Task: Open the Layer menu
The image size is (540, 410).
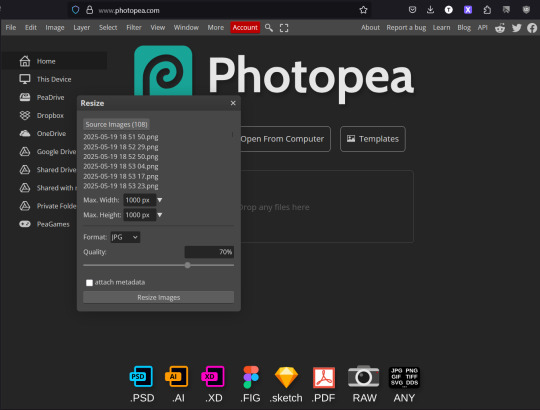Action: (x=82, y=28)
